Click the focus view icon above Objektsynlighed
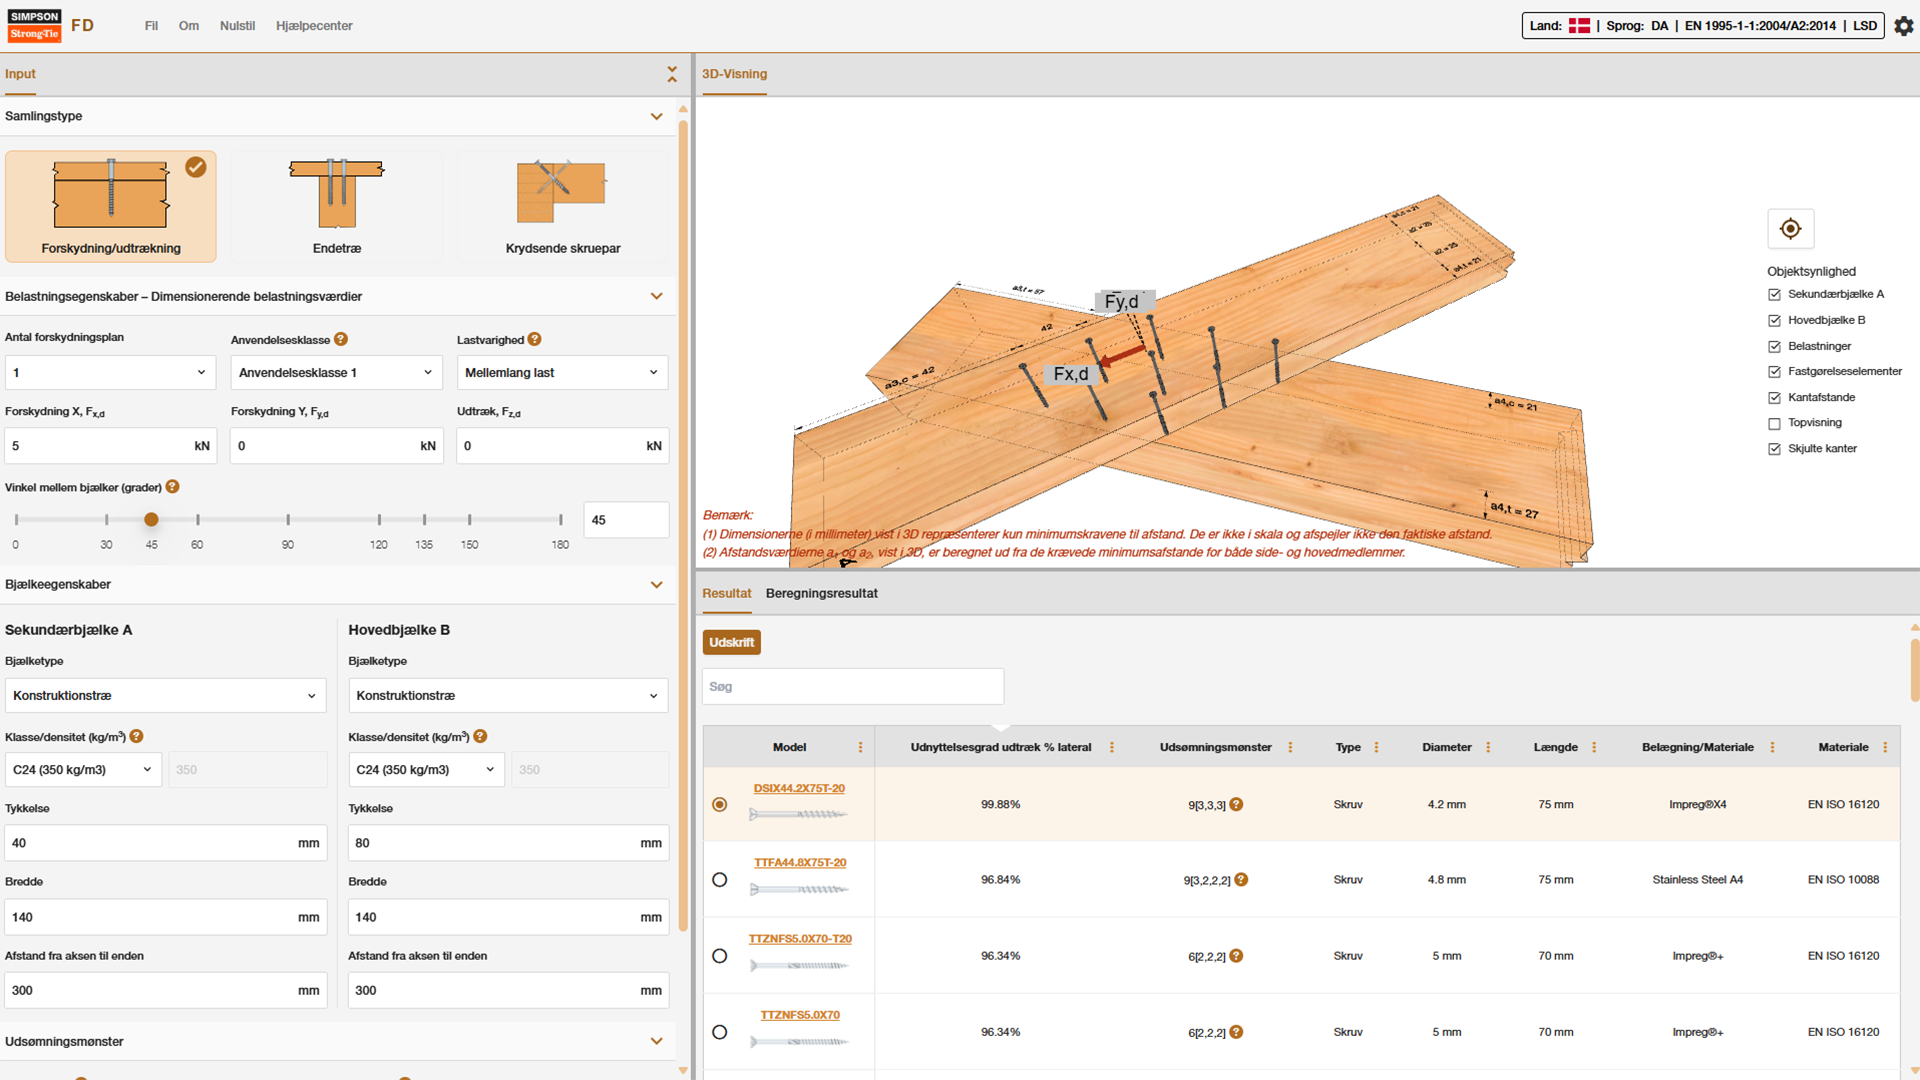The height and width of the screenshot is (1080, 1920). [x=1790, y=228]
